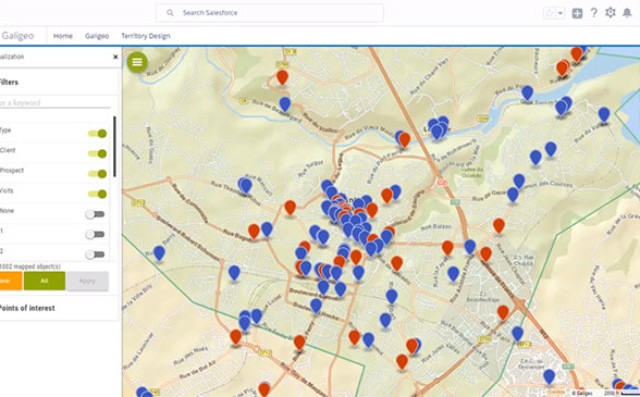
Task: Click the search magnifier icon
Action: point(170,13)
